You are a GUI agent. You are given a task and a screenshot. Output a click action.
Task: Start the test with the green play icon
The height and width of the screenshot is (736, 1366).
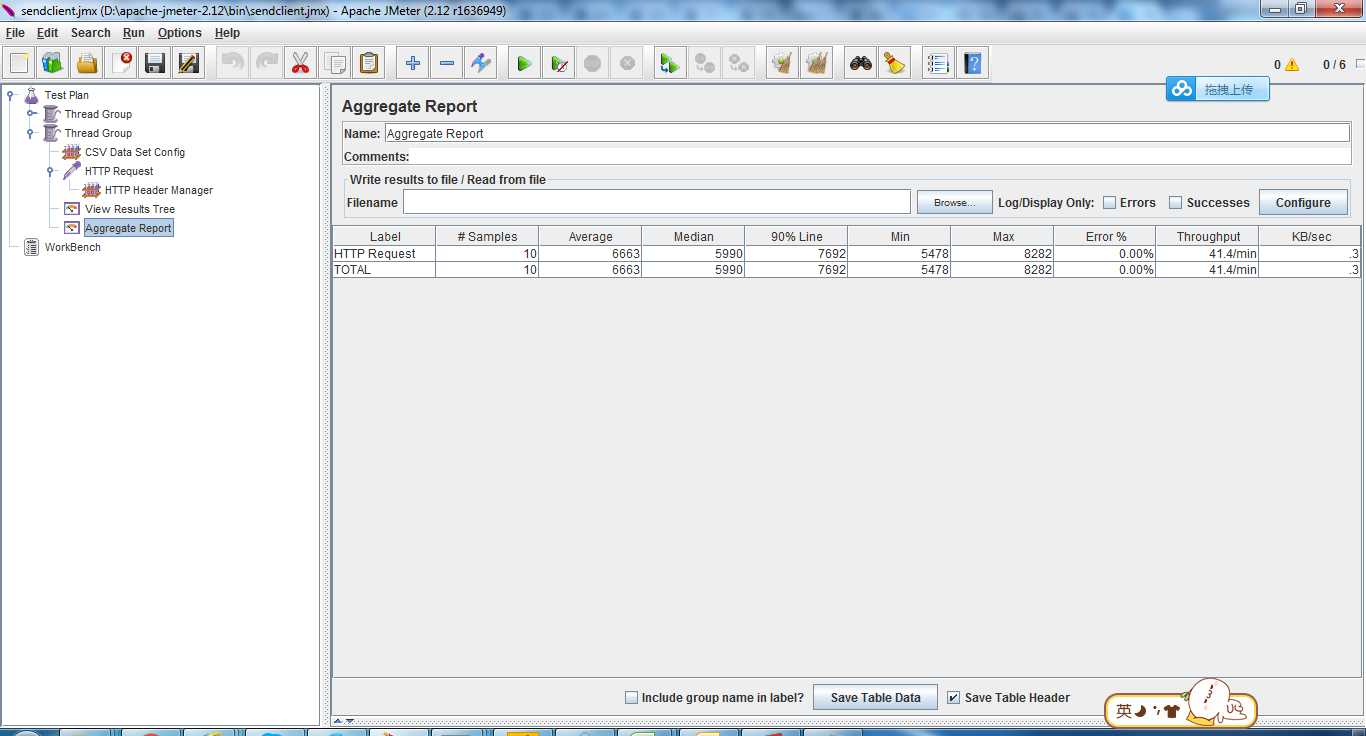coord(524,64)
